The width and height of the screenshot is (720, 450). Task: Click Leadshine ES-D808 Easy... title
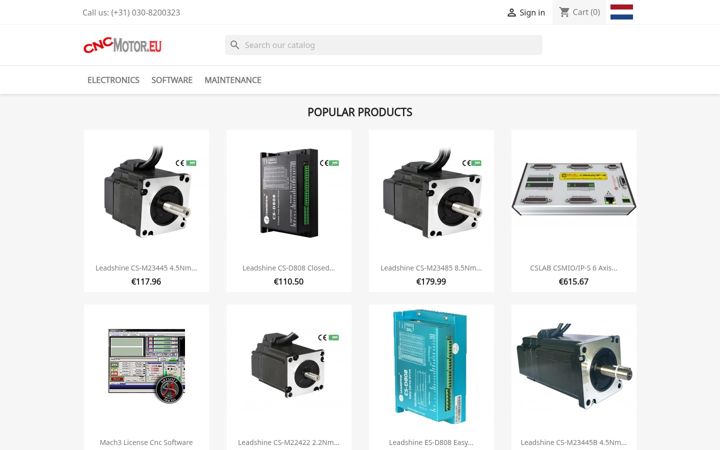(x=431, y=442)
